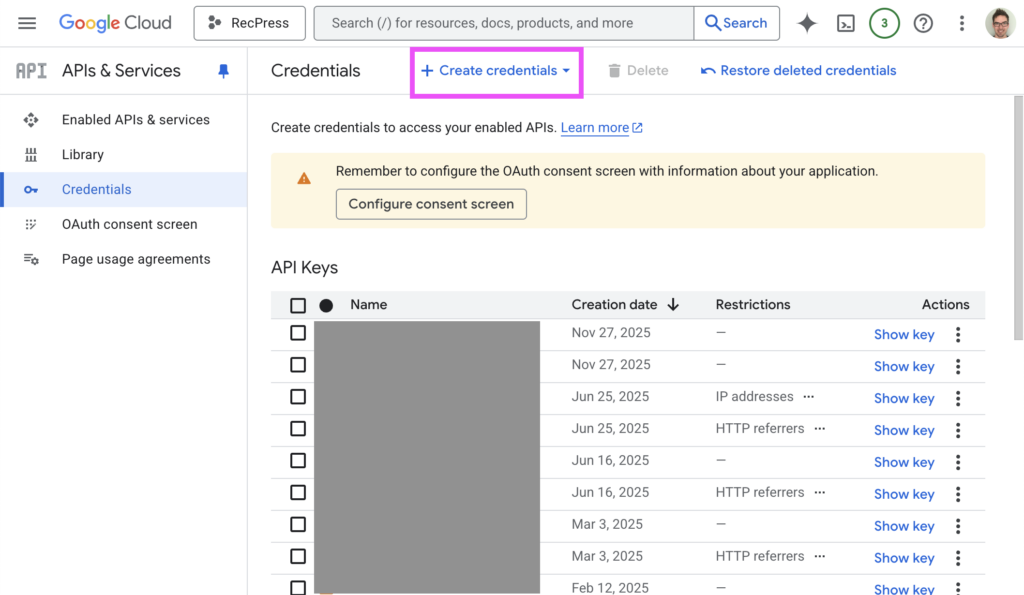
Task: Toggle the select-all checkbox in table header
Action: pyautogui.click(x=298, y=305)
